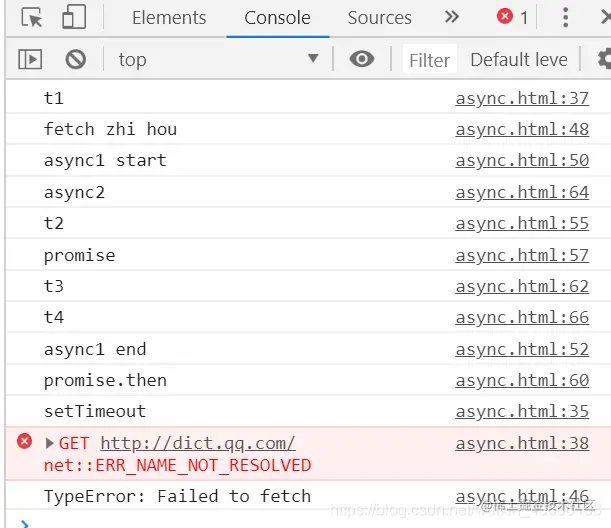This screenshot has width=611, height=528.
Task: Select the 't1' log message
Action: [54, 98]
